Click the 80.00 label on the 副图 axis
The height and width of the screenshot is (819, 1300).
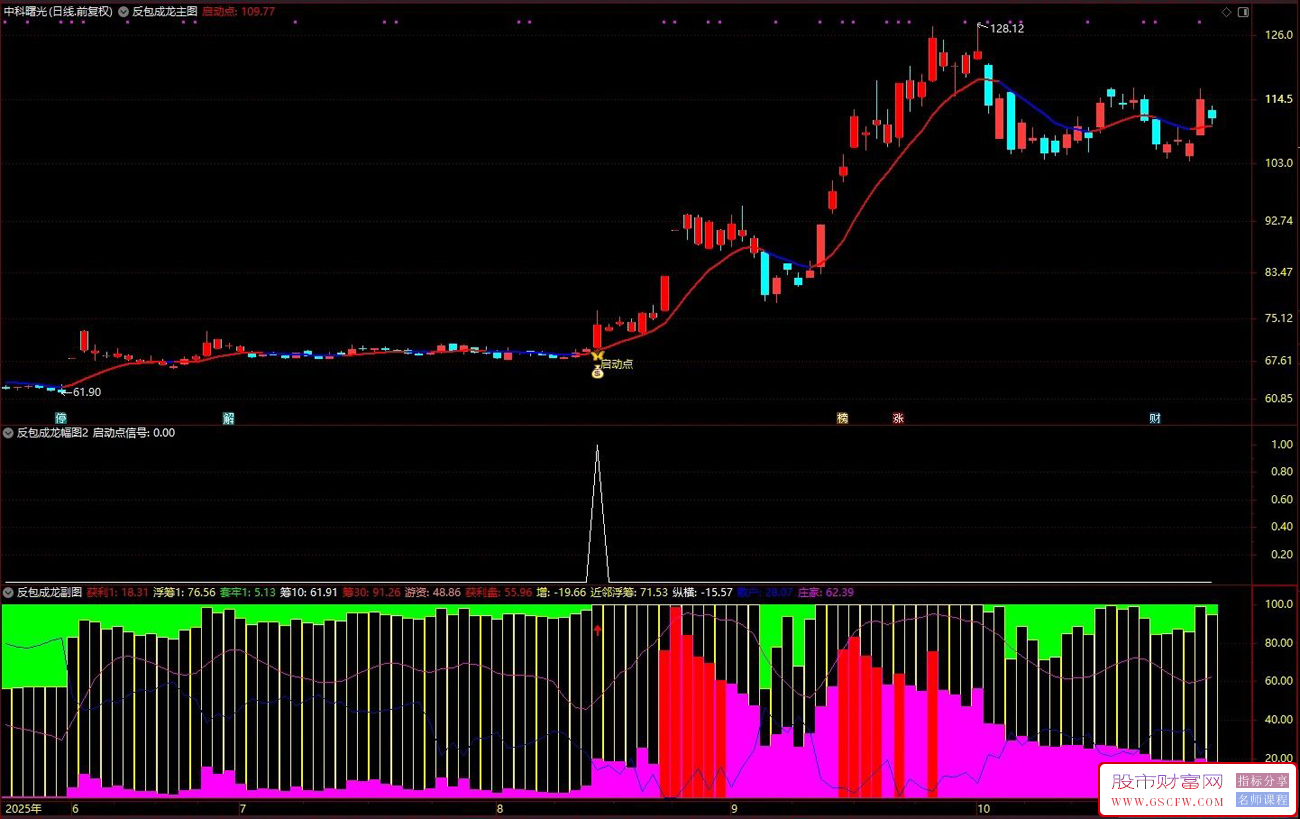(x=1279, y=643)
